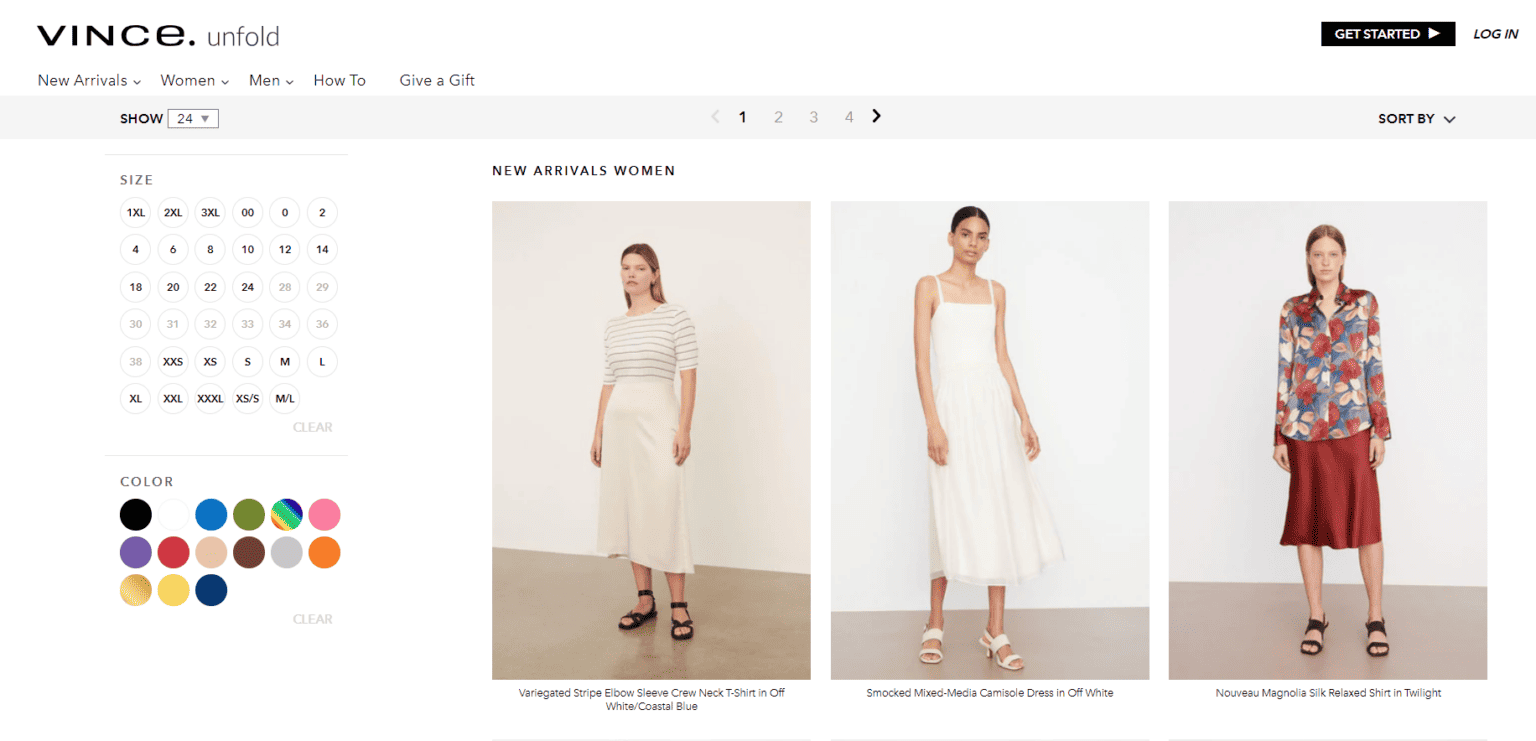This screenshot has height=741, width=1536.
Task: Click the VINCE unfold logo
Action: pos(156,34)
